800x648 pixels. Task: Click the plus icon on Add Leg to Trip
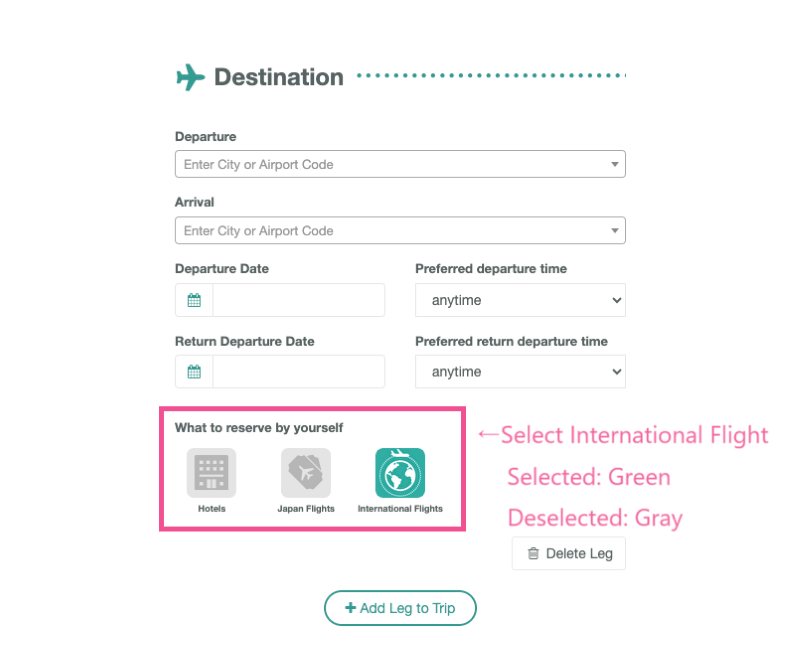[350, 607]
